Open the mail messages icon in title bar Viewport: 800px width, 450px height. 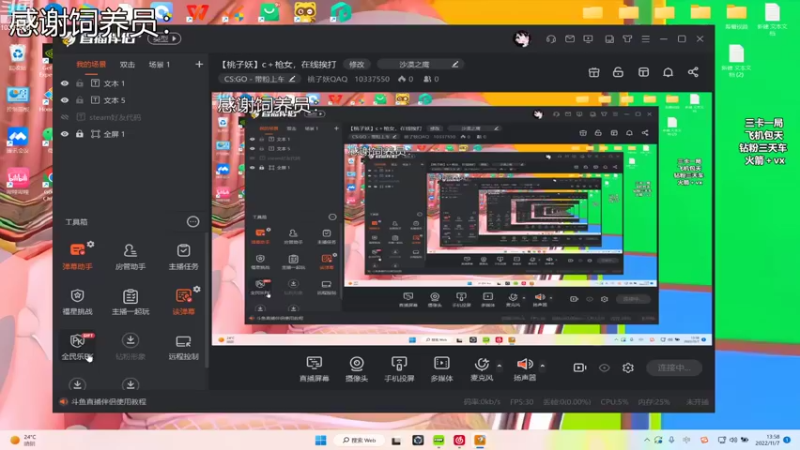pos(570,39)
